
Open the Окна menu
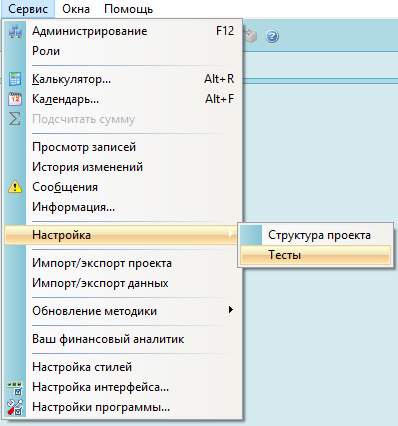pos(76,9)
